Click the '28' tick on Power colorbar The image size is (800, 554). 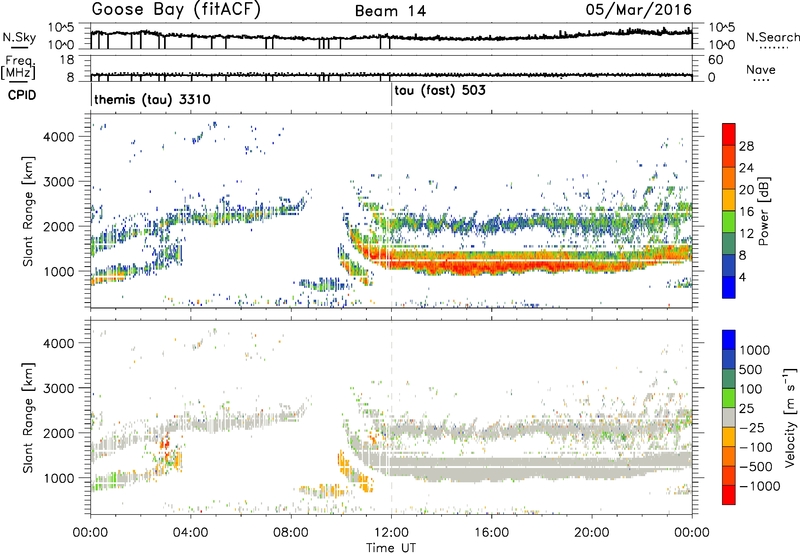click(x=746, y=146)
